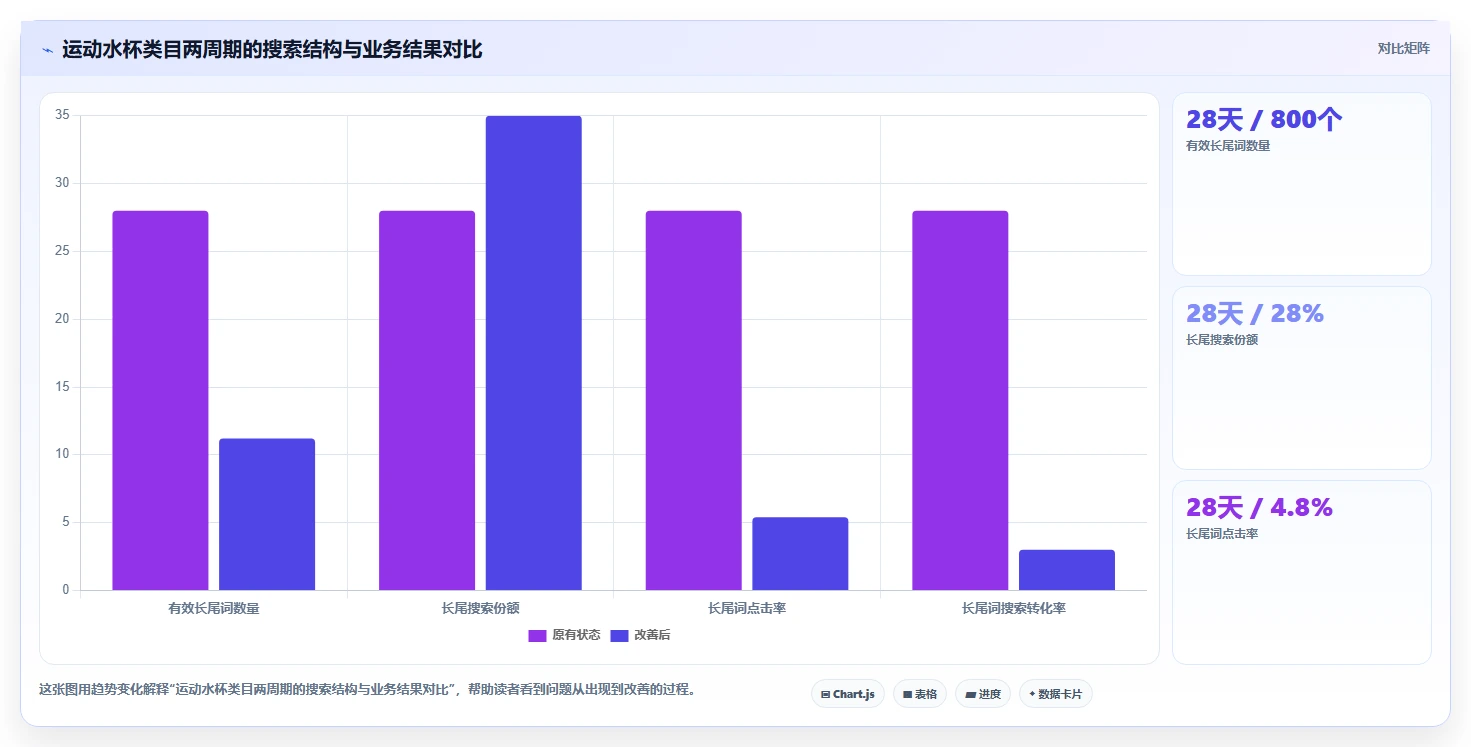This screenshot has height=747, width=1471.
Task: Click the 长尾词搜索转化率 blue 改善后 bar
Action: pos(1067,570)
